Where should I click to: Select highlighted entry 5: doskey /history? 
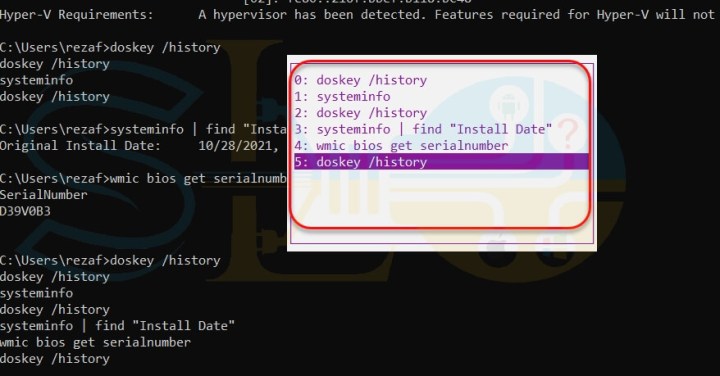pyautogui.click(x=441, y=162)
